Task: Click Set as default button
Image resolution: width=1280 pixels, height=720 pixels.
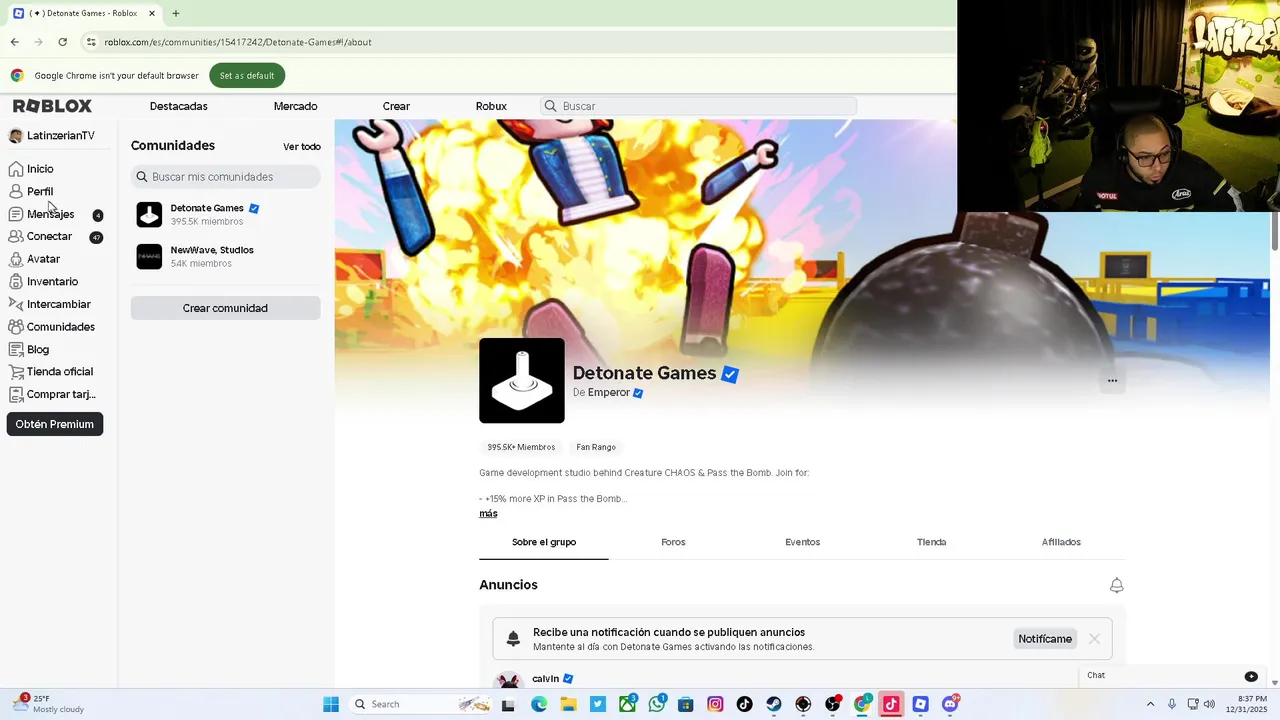Action: click(247, 75)
